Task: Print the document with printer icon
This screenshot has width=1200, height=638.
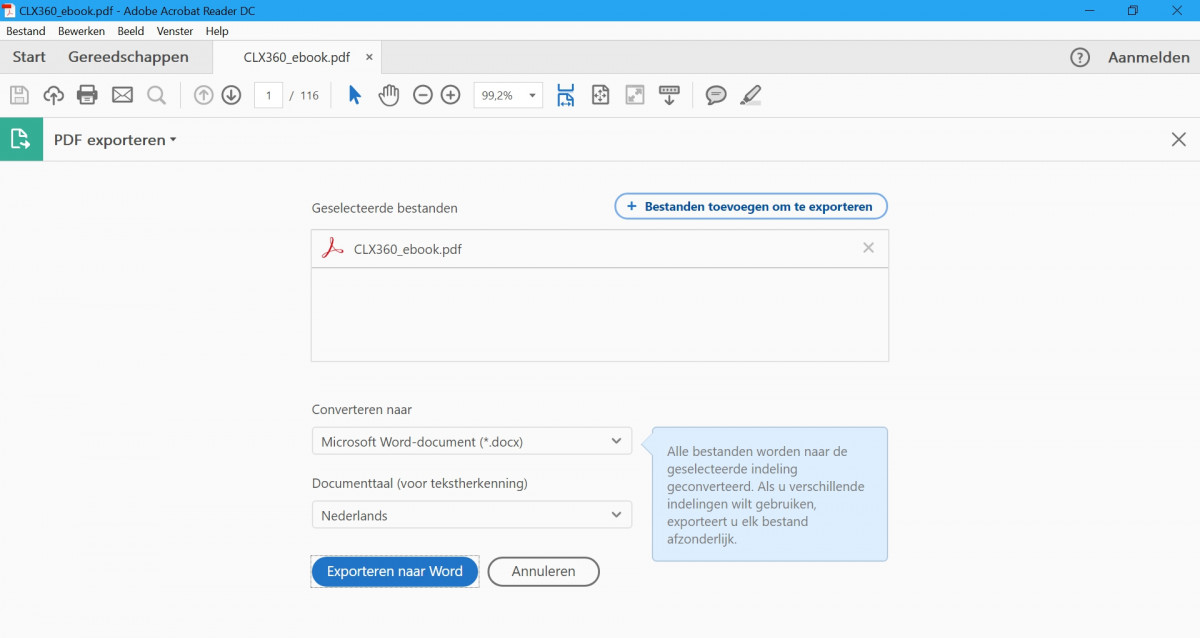Action: tap(88, 95)
